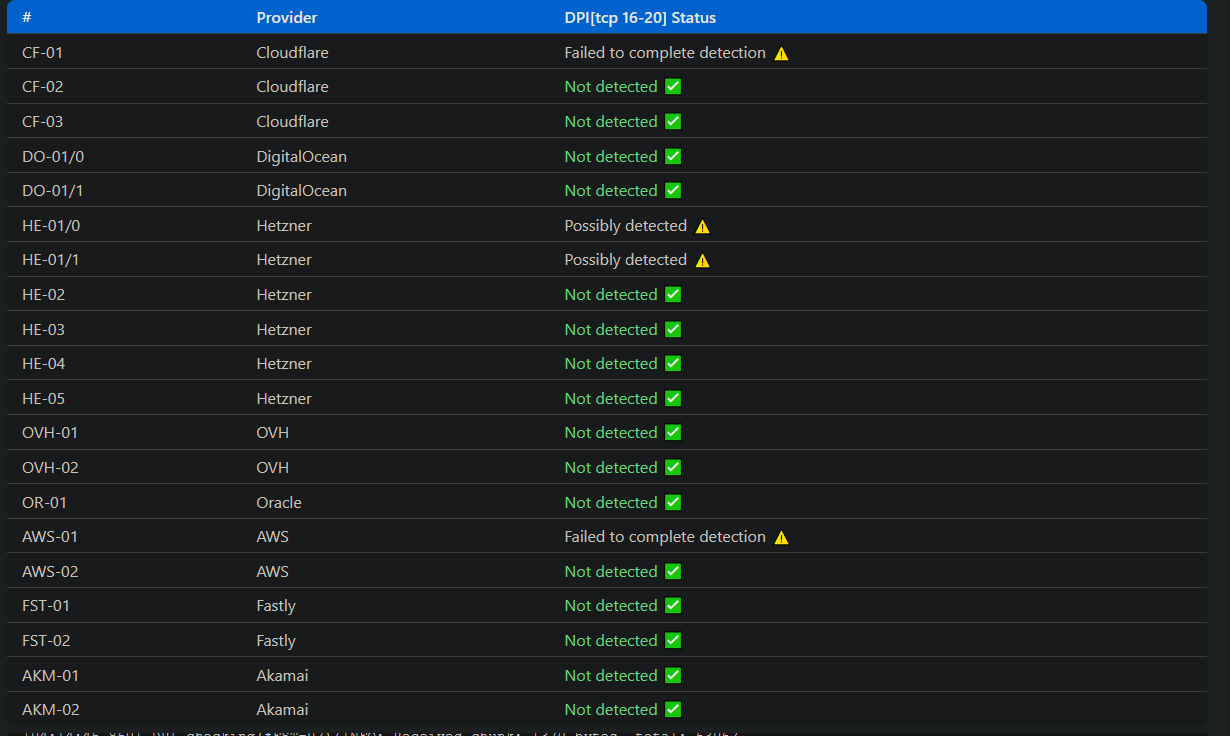Viewport: 1230px width, 736px height.
Task: Click 'AWS' provider in AWS-02 row
Action: click(x=272, y=572)
